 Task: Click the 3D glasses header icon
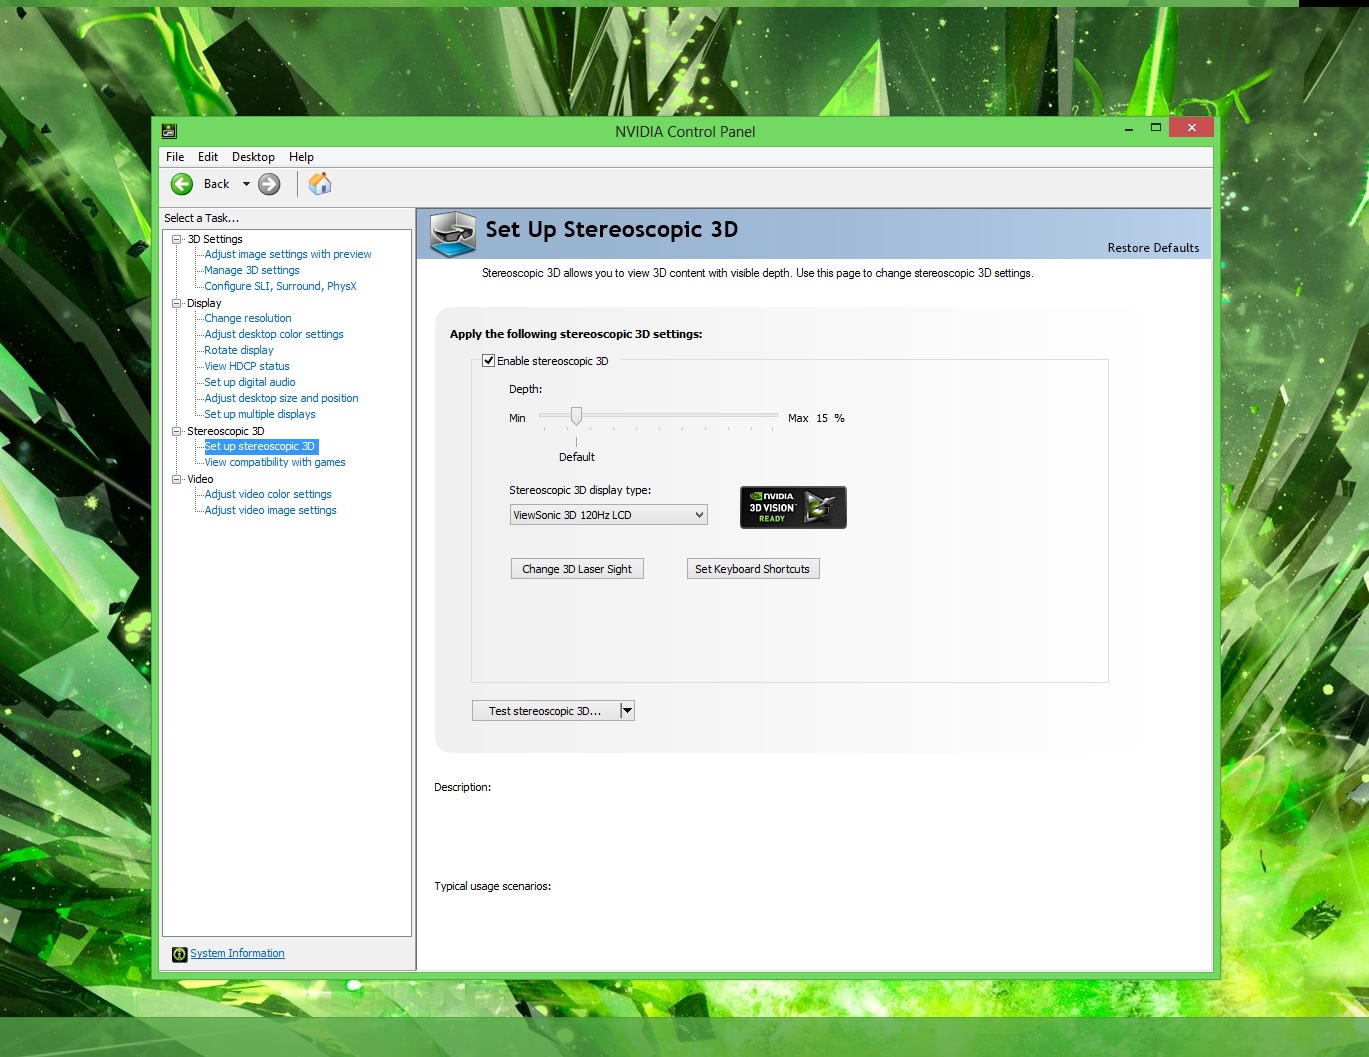pos(452,234)
